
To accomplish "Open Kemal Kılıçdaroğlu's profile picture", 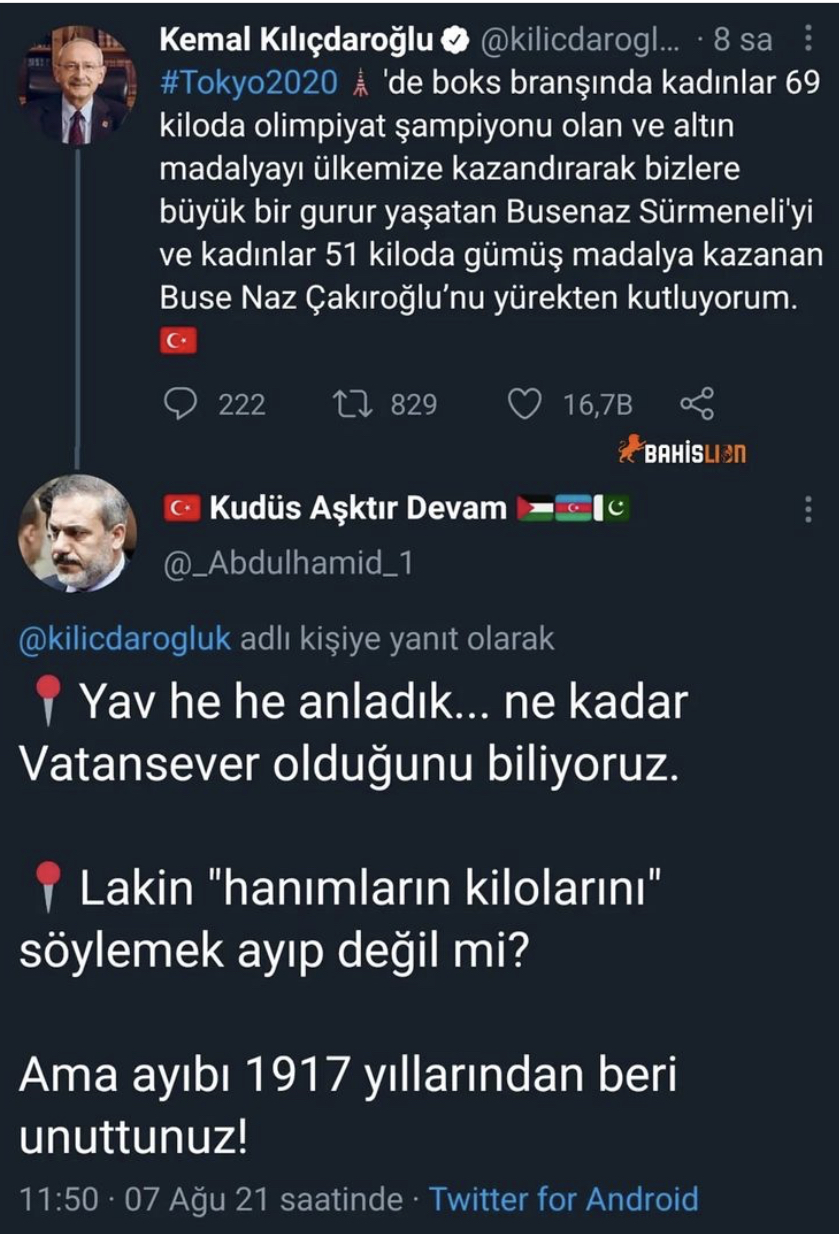I will [x=78, y=84].
